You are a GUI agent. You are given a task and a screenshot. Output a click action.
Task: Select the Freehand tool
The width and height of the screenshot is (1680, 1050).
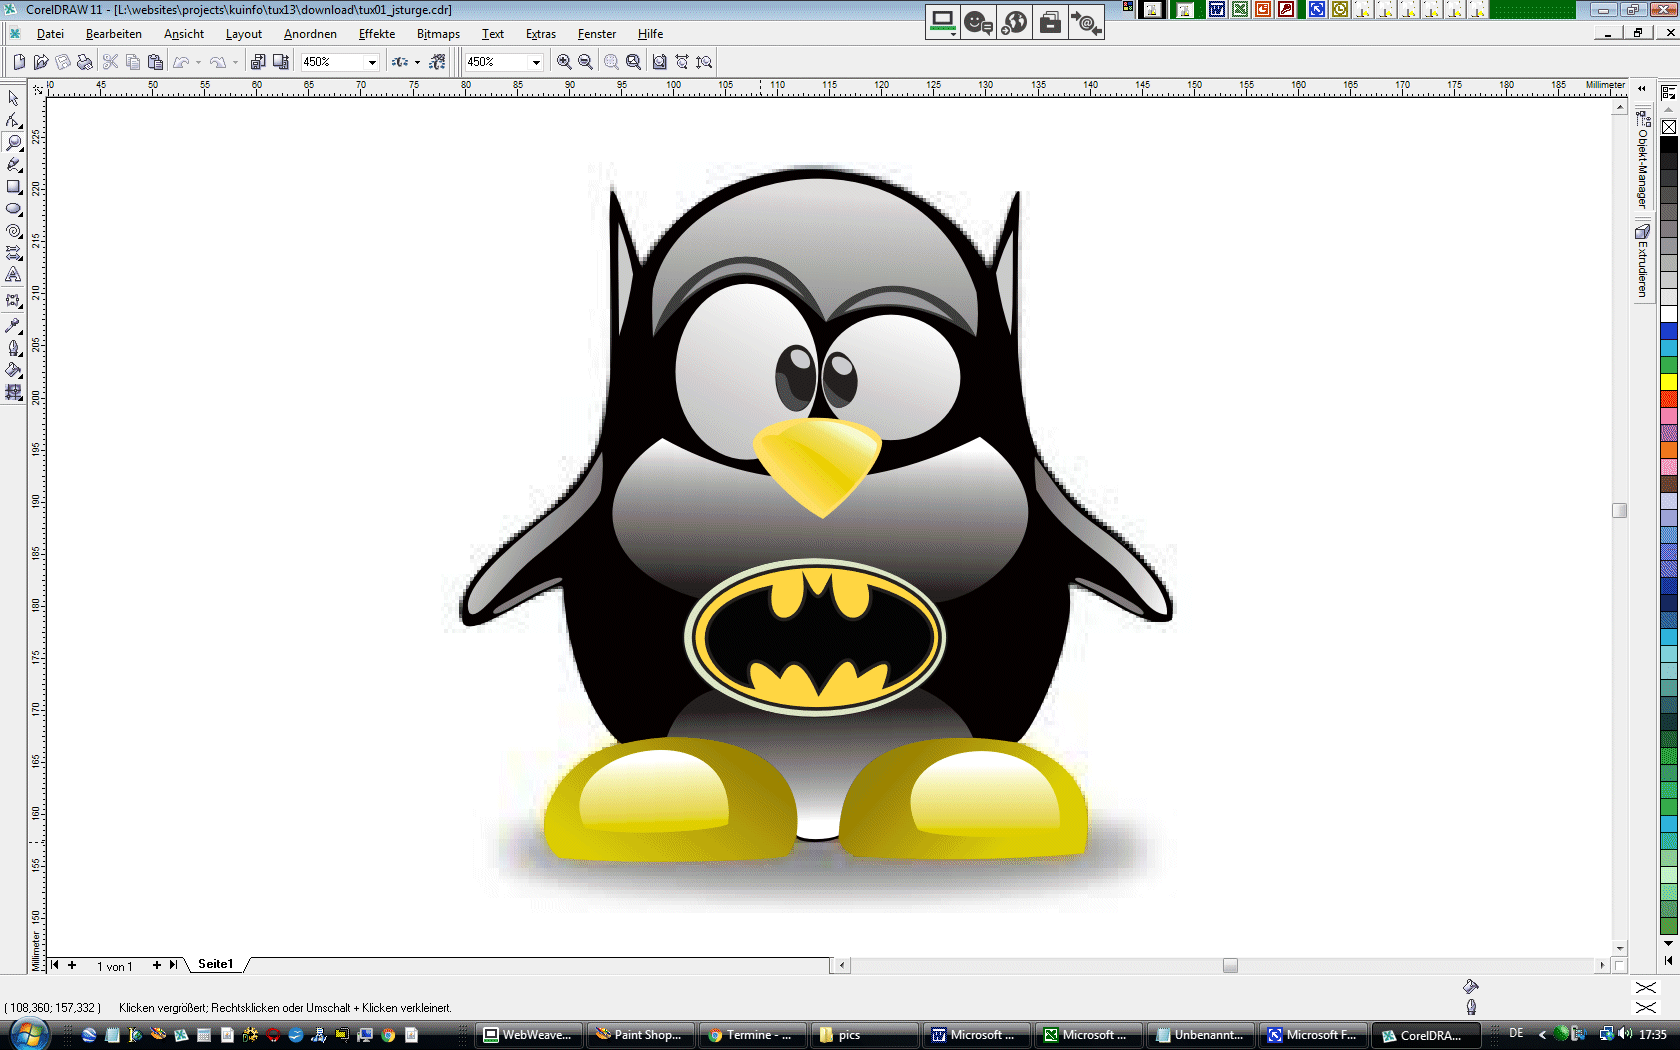(x=13, y=165)
